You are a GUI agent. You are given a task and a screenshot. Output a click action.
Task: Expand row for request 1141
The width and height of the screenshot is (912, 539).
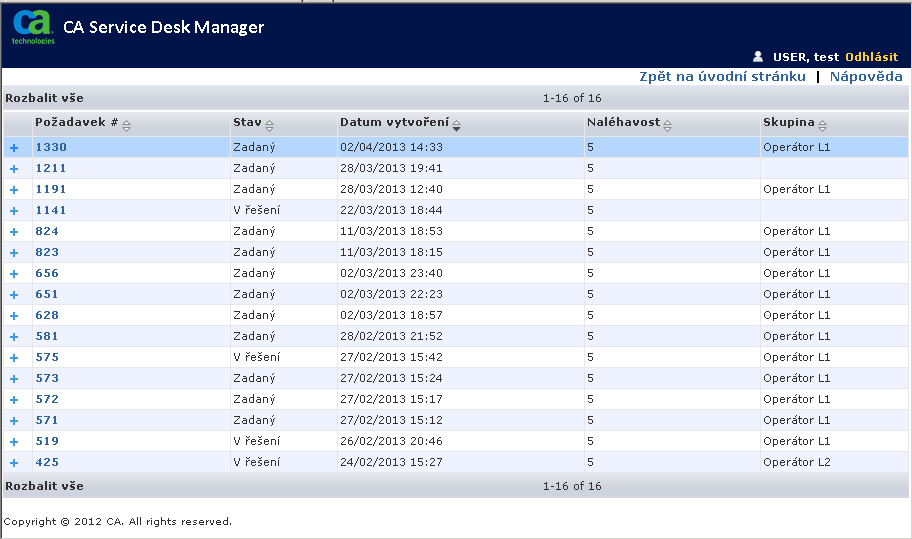click(14, 210)
